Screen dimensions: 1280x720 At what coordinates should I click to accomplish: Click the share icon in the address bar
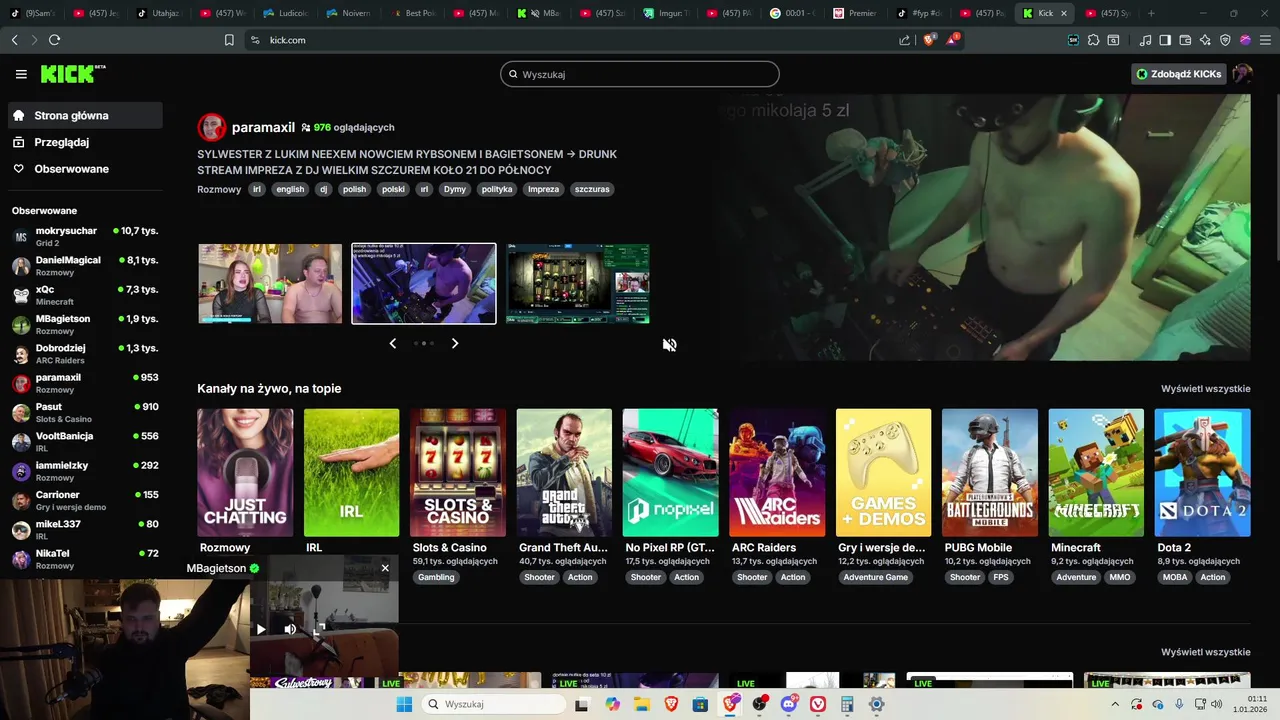pos(905,40)
